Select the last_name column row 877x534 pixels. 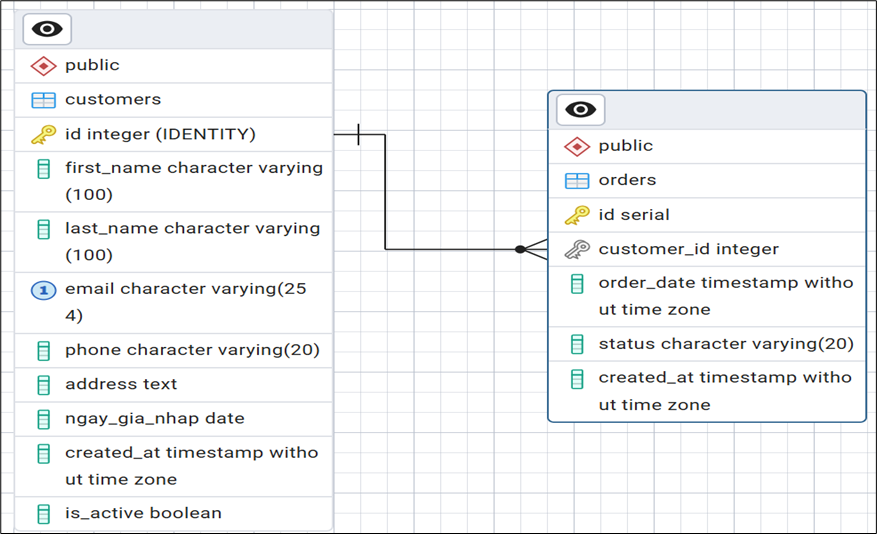pyautogui.click(x=192, y=241)
